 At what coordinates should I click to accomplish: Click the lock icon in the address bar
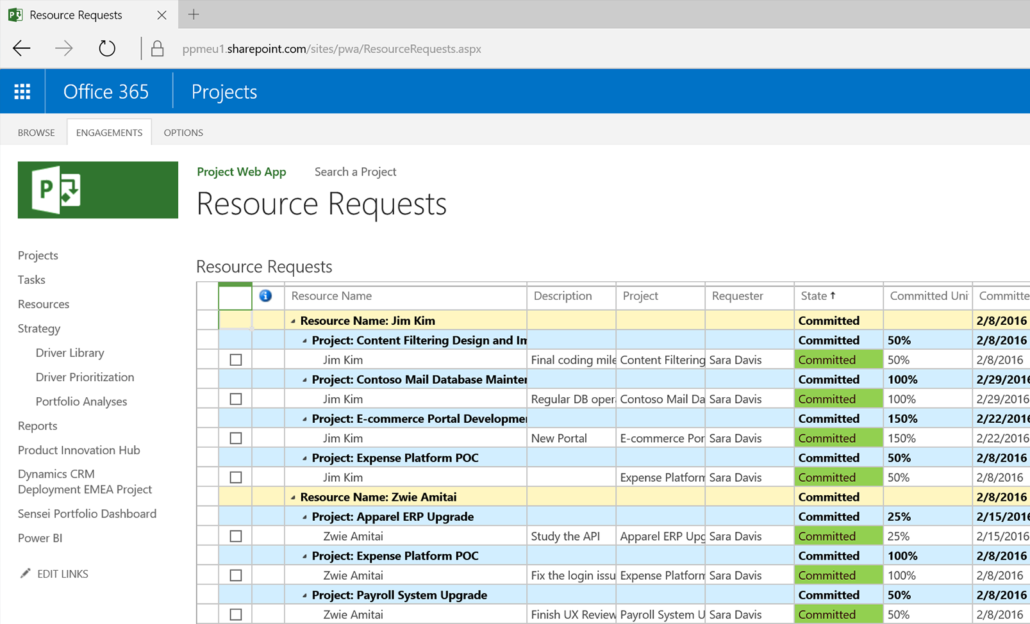click(x=157, y=49)
